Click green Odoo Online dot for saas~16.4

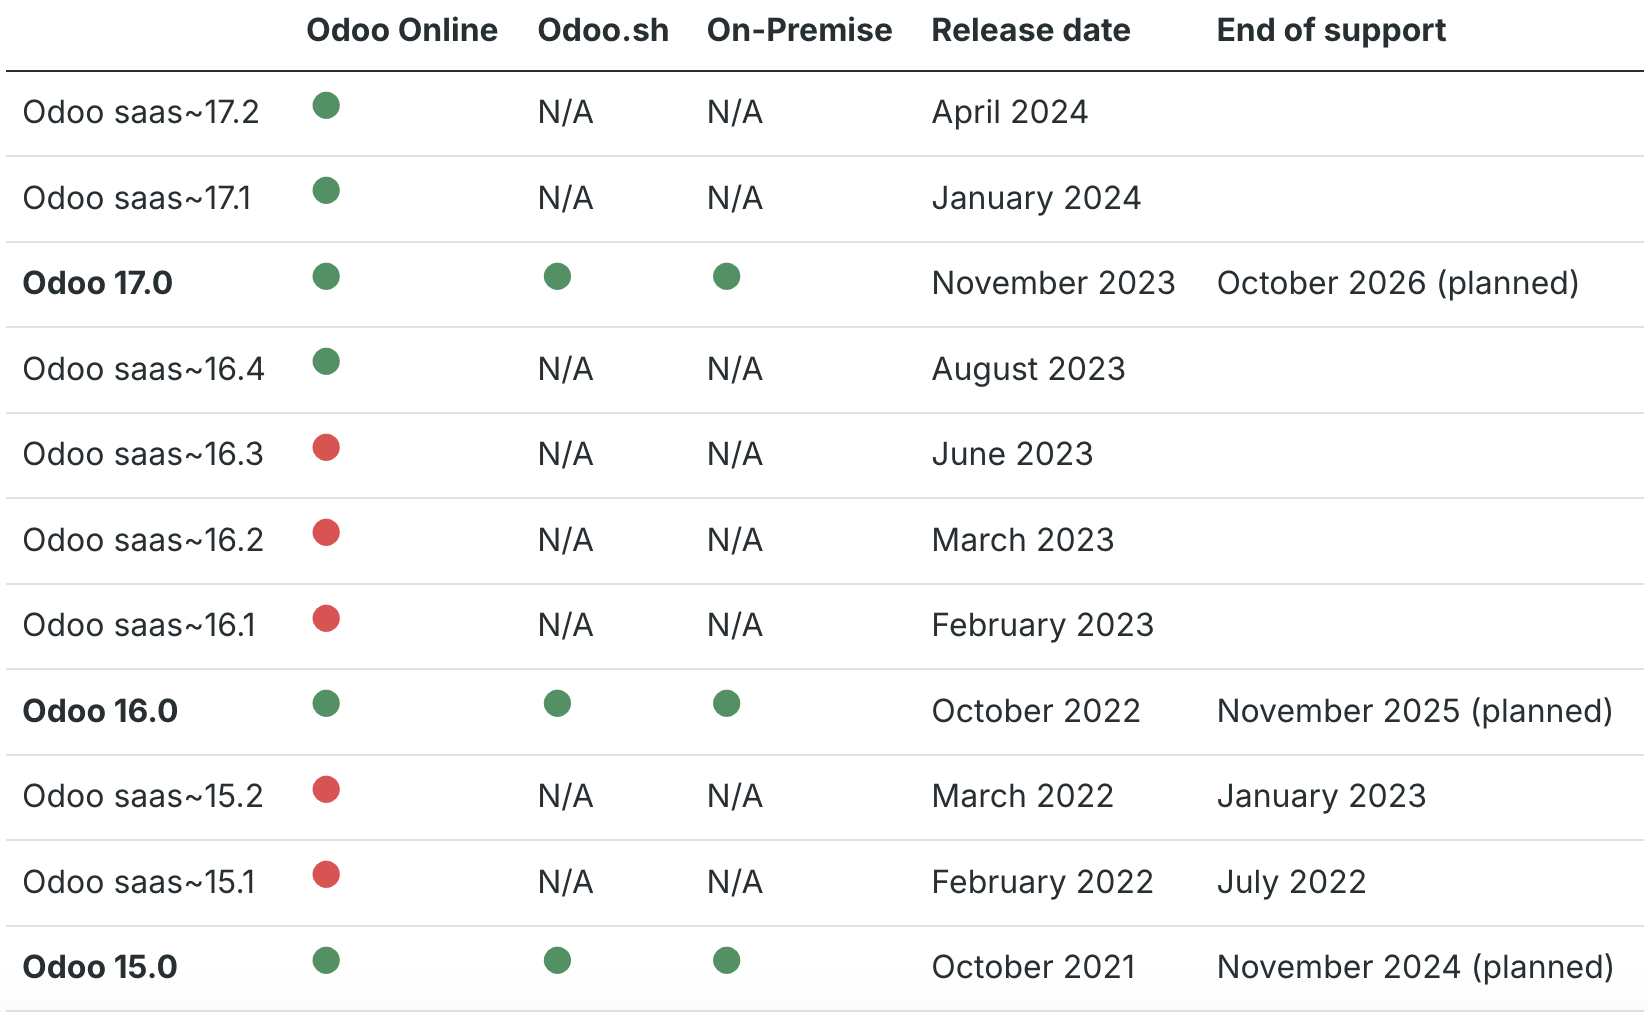[x=326, y=361]
